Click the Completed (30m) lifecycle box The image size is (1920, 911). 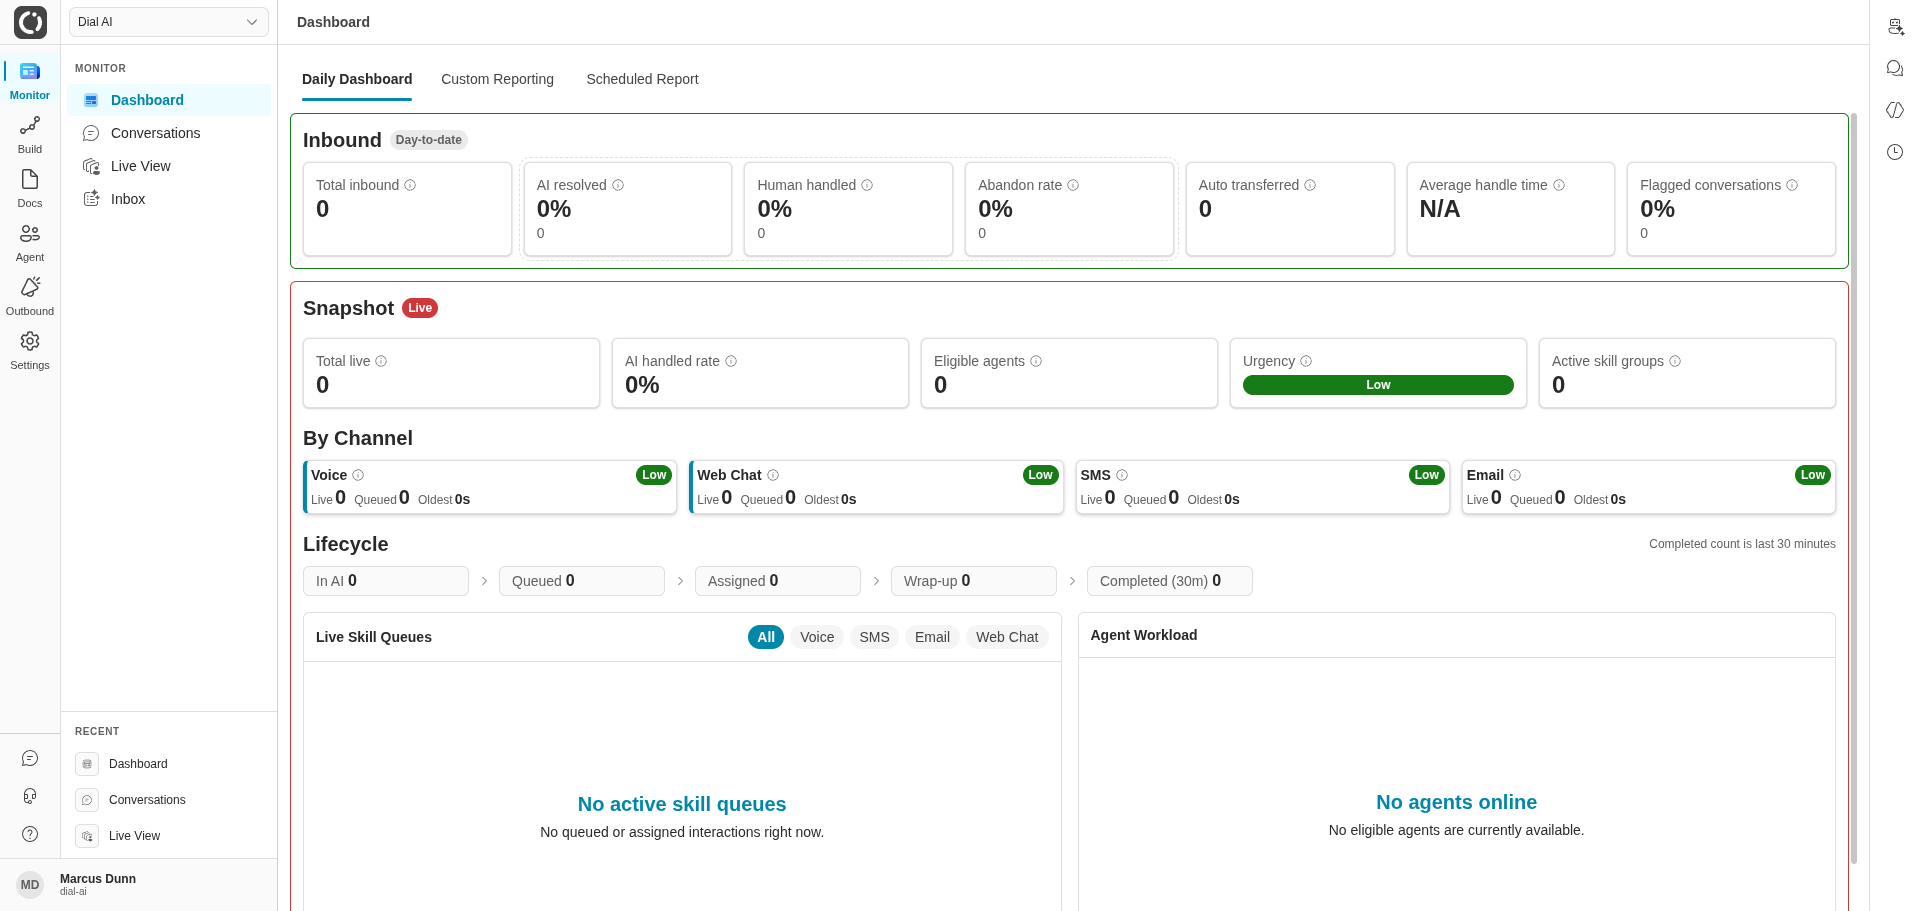pos(1170,581)
